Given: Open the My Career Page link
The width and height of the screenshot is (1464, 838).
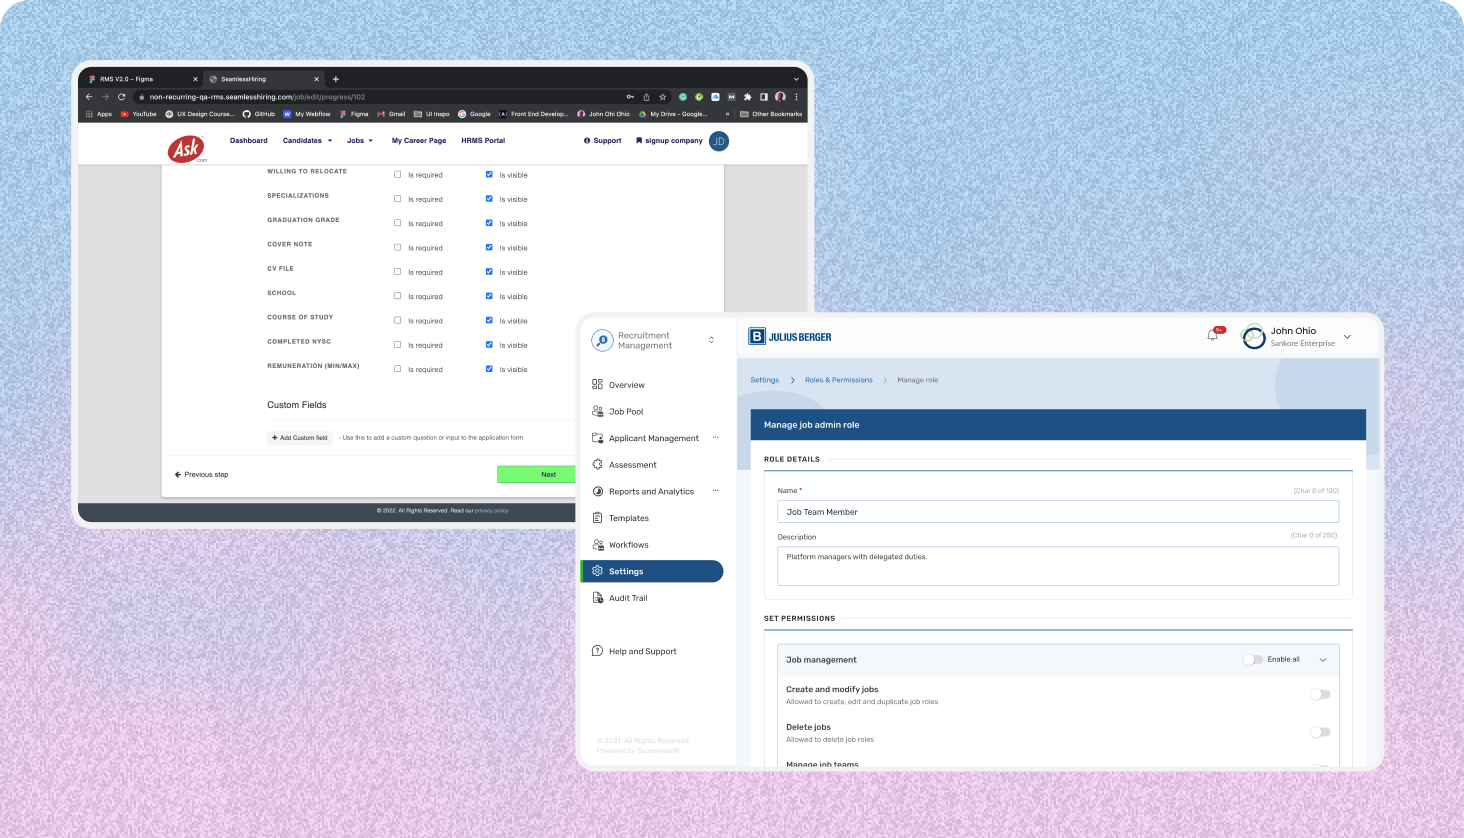Looking at the screenshot, I should (419, 141).
